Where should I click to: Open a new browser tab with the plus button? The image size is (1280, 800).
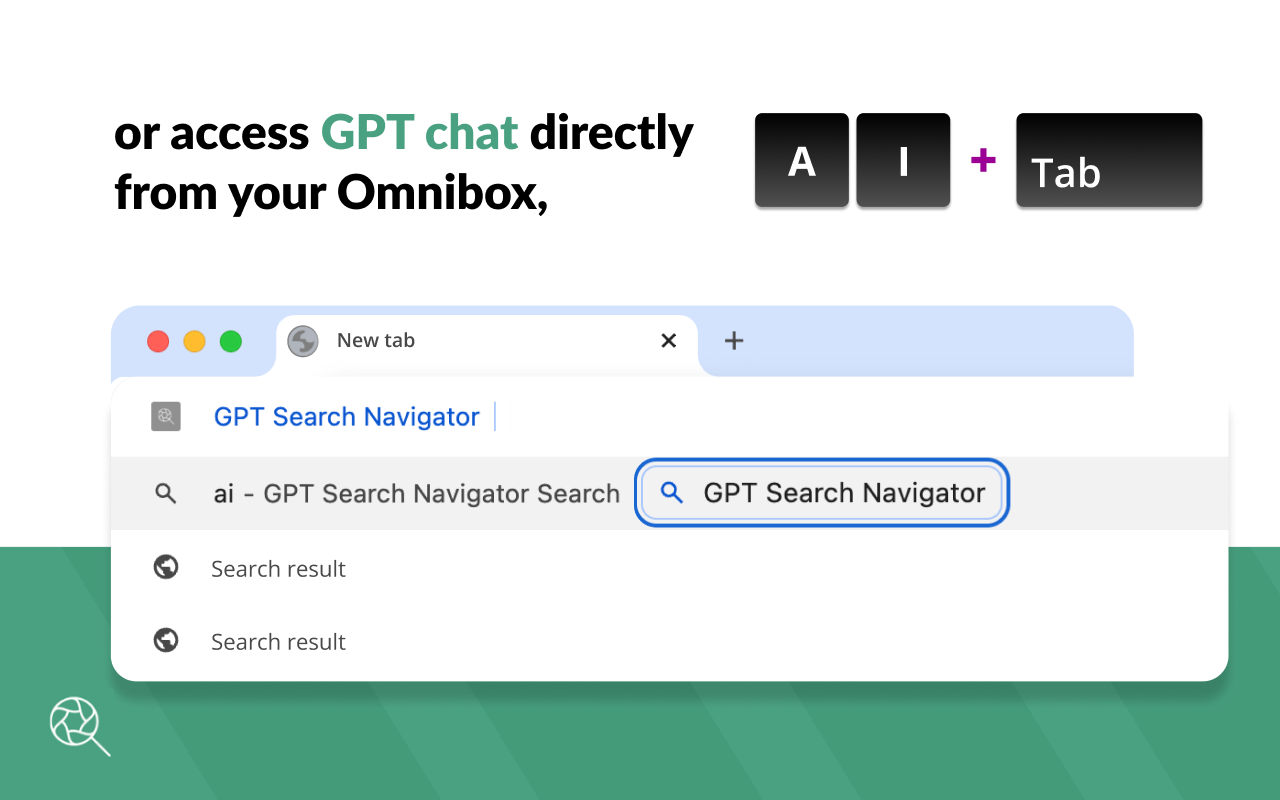tap(734, 341)
